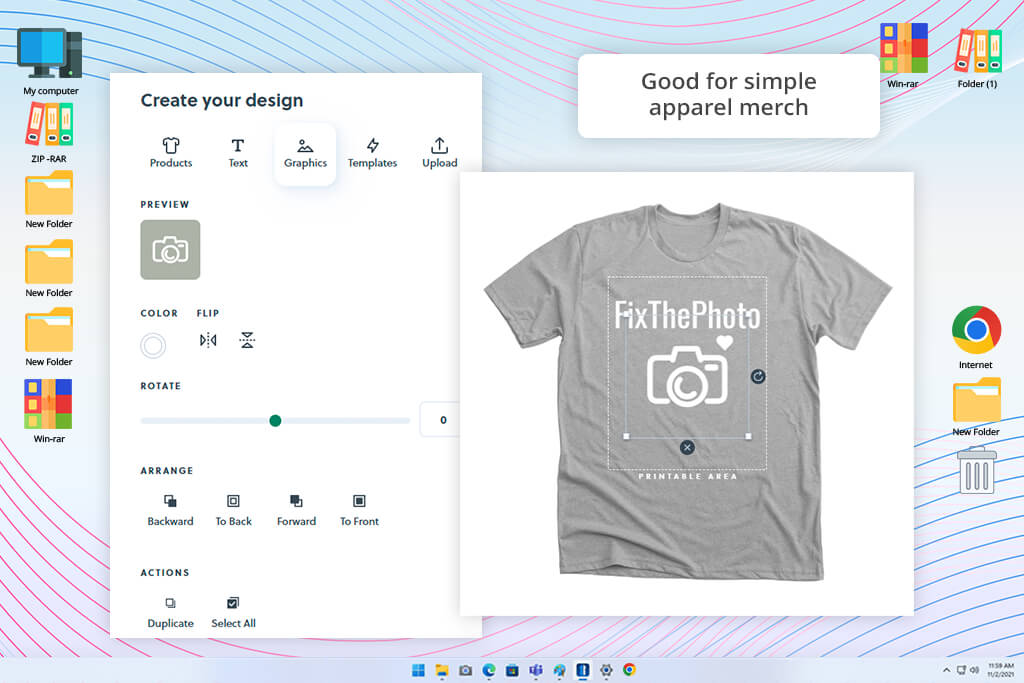The height and width of the screenshot is (683, 1024).
Task: Bring graphic Forward one layer
Action: click(x=296, y=510)
